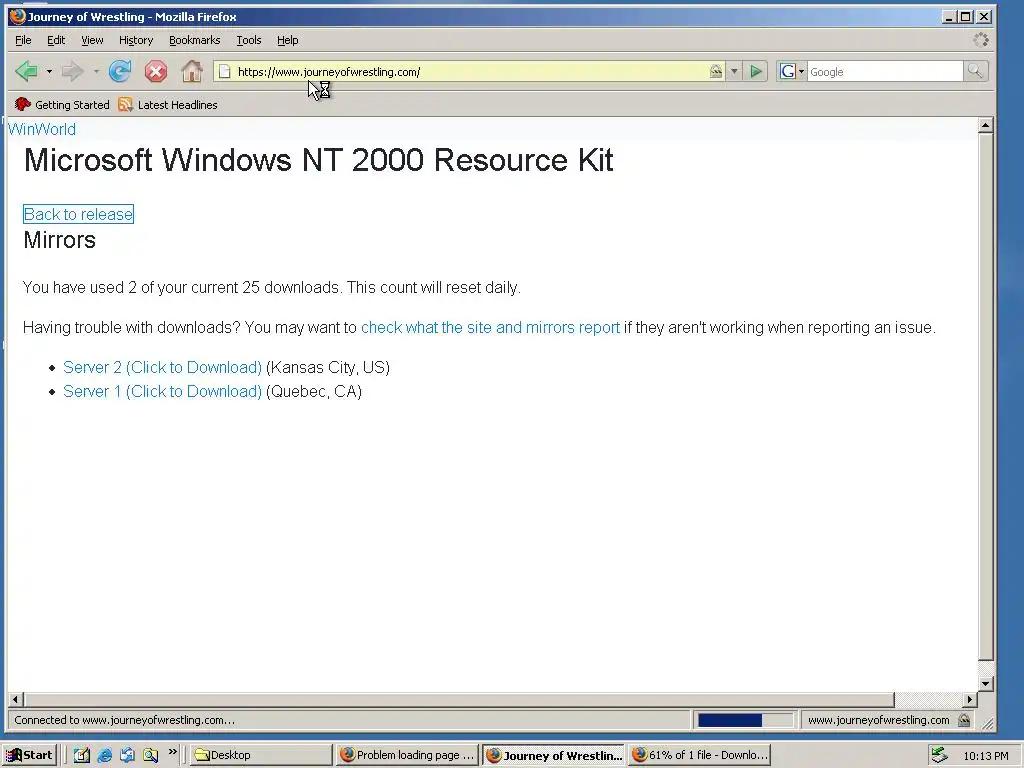This screenshot has width=1024, height=768.
Task: Open the Windows Start menu
Action: click(x=30, y=755)
